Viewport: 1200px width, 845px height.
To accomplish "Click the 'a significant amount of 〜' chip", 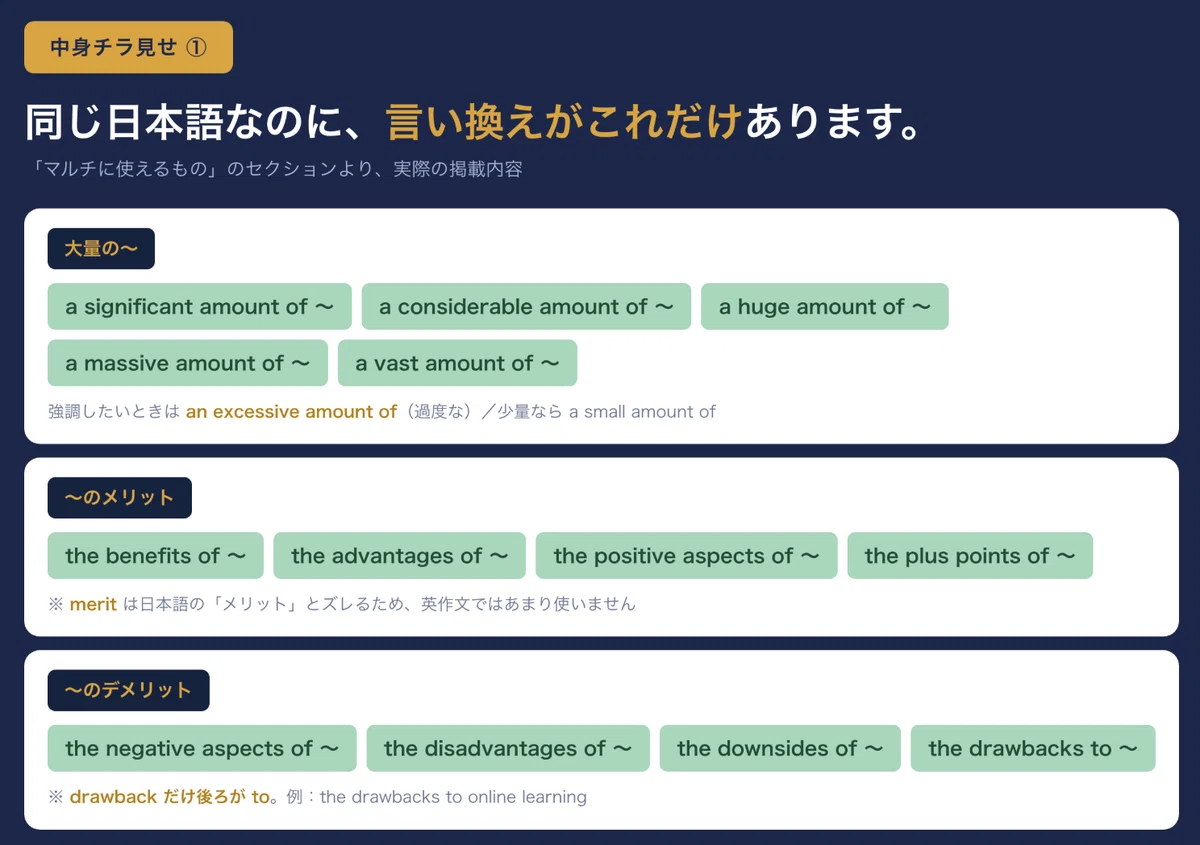I will point(200,307).
